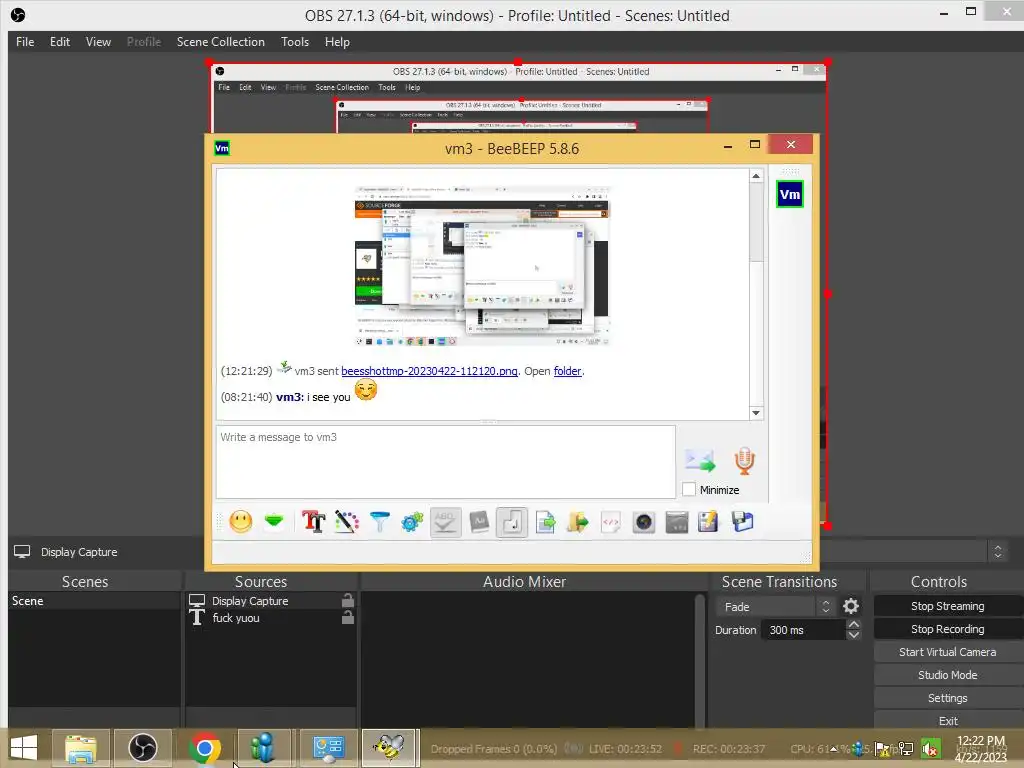The width and height of the screenshot is (1024, 768).
Task: Open the Edit menu in OBS
Action: pyautogui.click(x=59, y=42)
